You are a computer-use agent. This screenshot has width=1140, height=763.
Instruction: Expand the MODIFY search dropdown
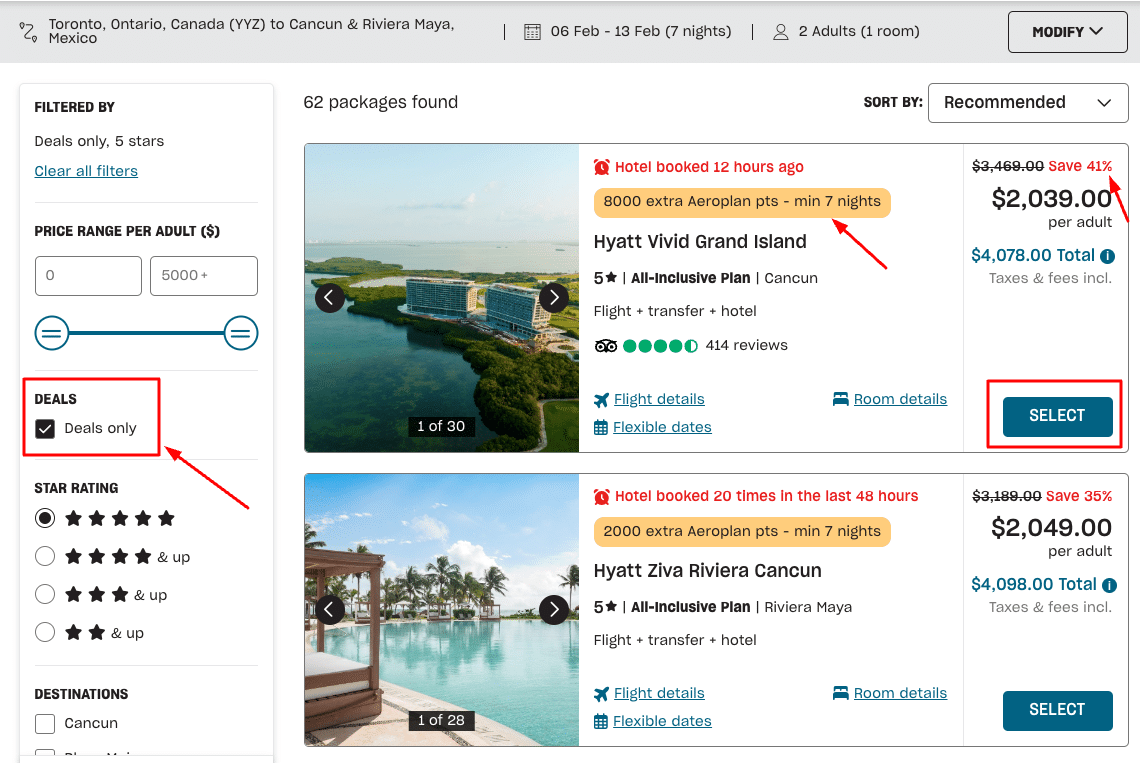(x=1066, y=32)
